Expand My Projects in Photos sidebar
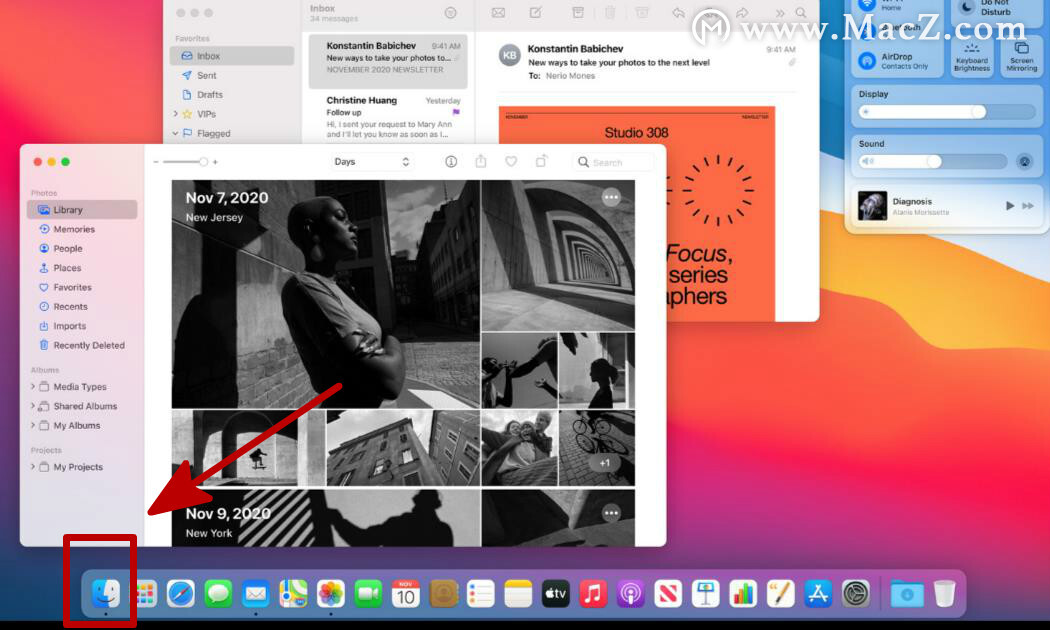 pyautogui.click(x=33, y=467)
